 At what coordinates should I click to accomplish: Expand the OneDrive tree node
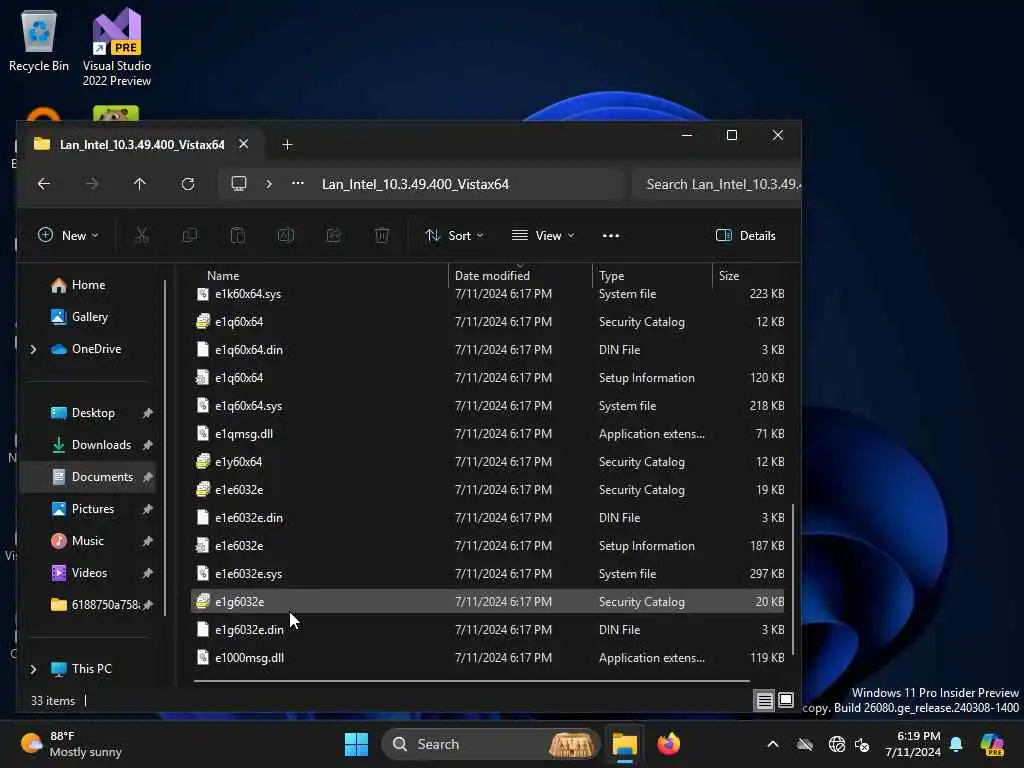tap(33, 349)
